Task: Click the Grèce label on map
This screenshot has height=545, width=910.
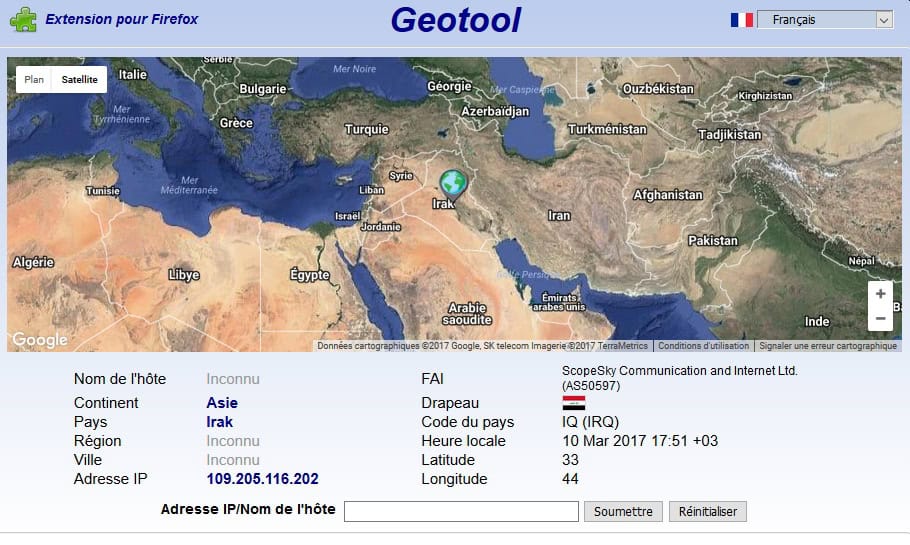Action: pyautogui.click(x=236, y=123)
